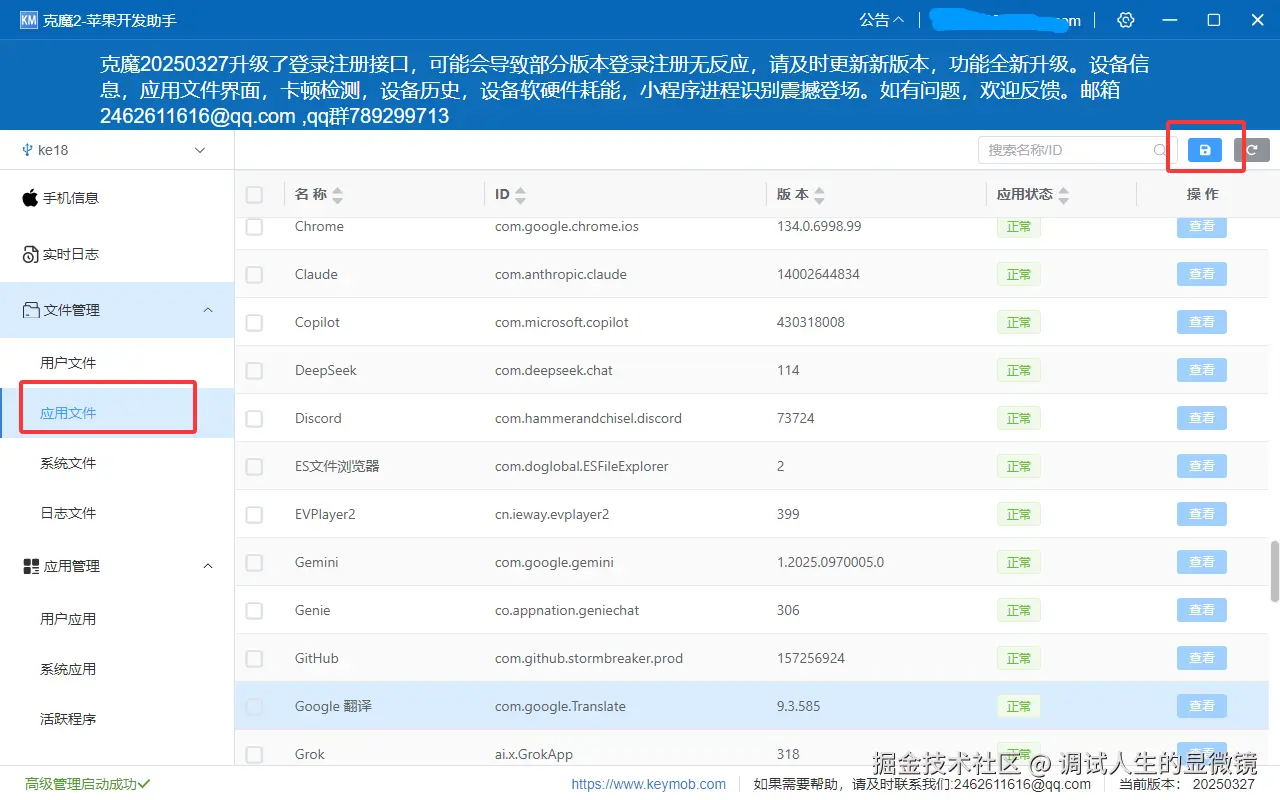Click the 操作 column header
Image resolution: width=1280 pixels, height=800 pixels.
[x=1202, y=194]
